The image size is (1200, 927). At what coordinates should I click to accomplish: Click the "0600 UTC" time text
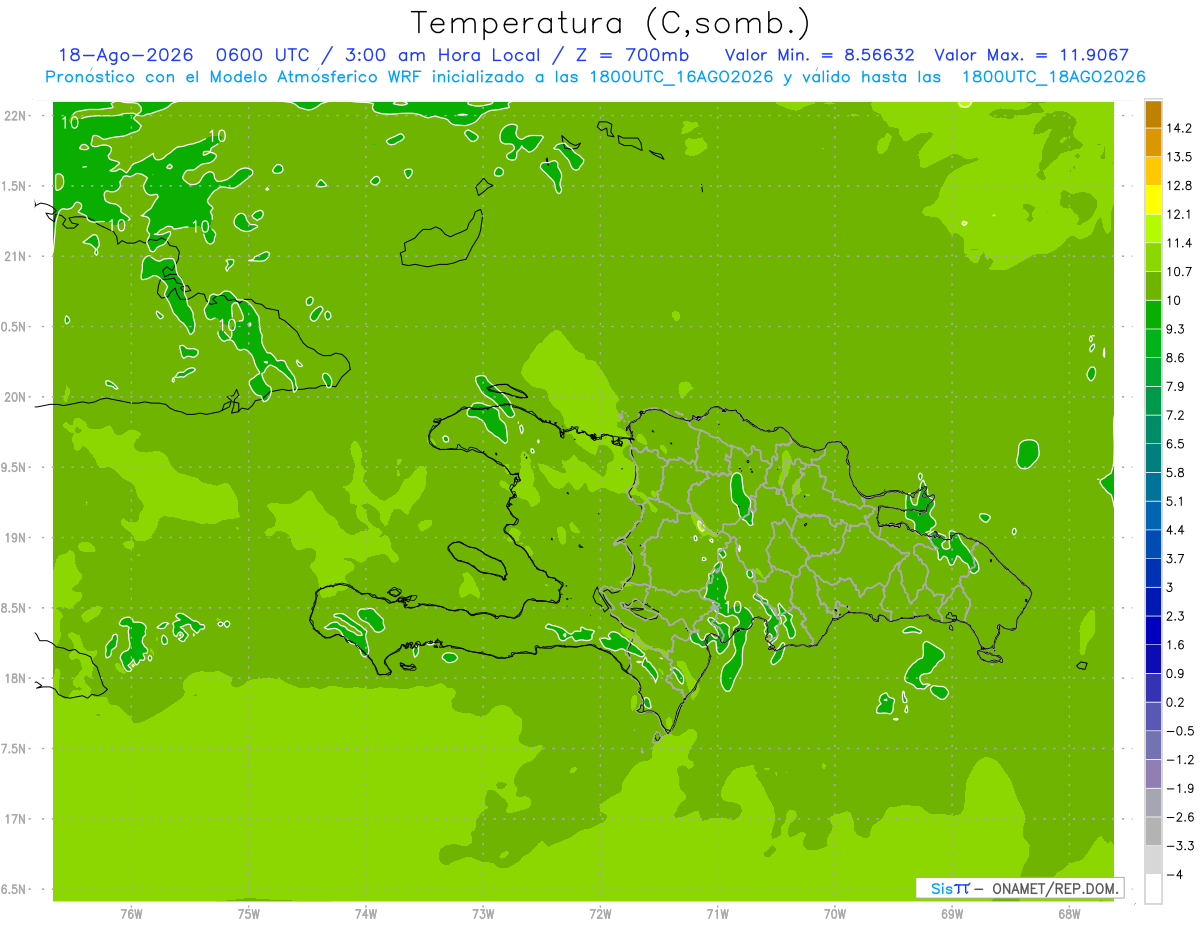(x=264, y=55)
